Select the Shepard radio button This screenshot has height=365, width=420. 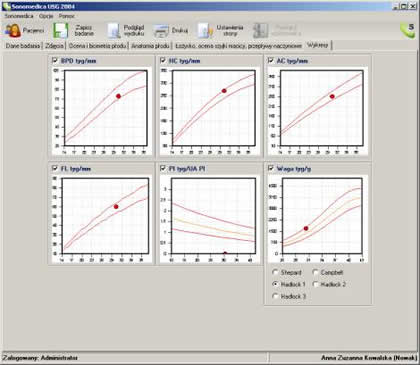[275, 272]
